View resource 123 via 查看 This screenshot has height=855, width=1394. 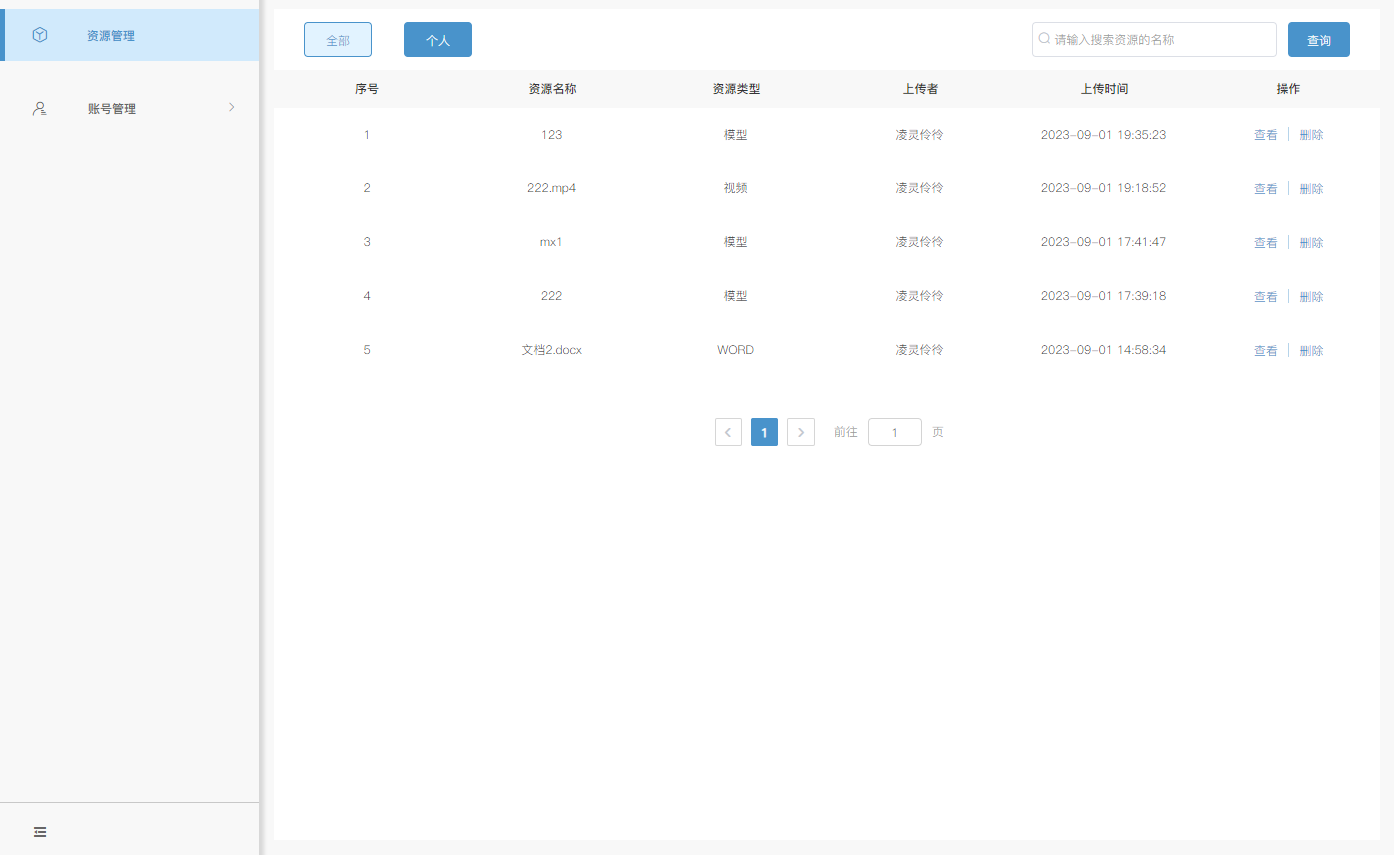(1266, 135)
